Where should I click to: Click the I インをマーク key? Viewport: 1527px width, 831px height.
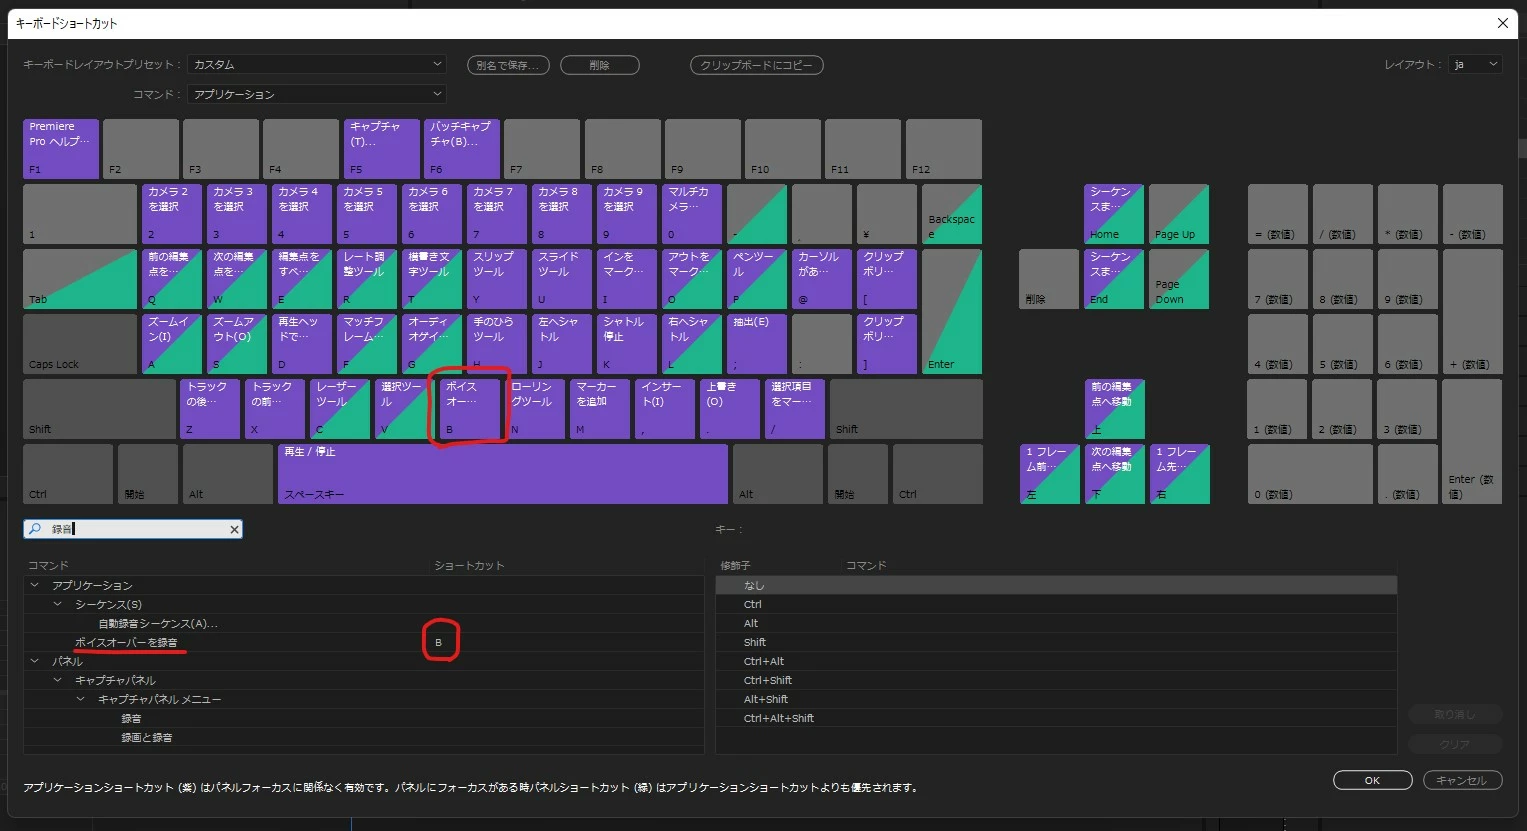click(x=627, y=279)
